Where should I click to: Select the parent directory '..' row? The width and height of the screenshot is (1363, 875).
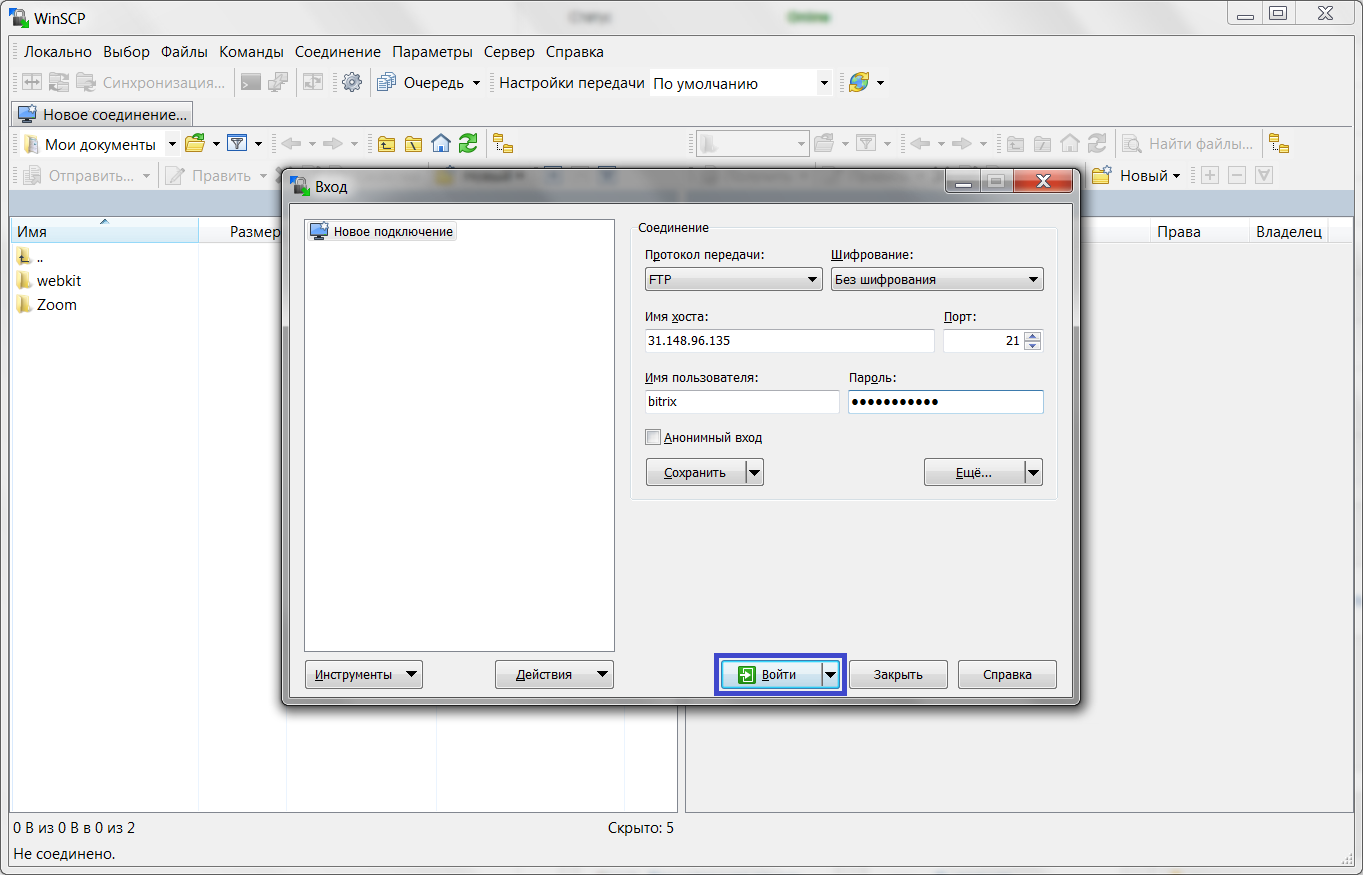31,257
